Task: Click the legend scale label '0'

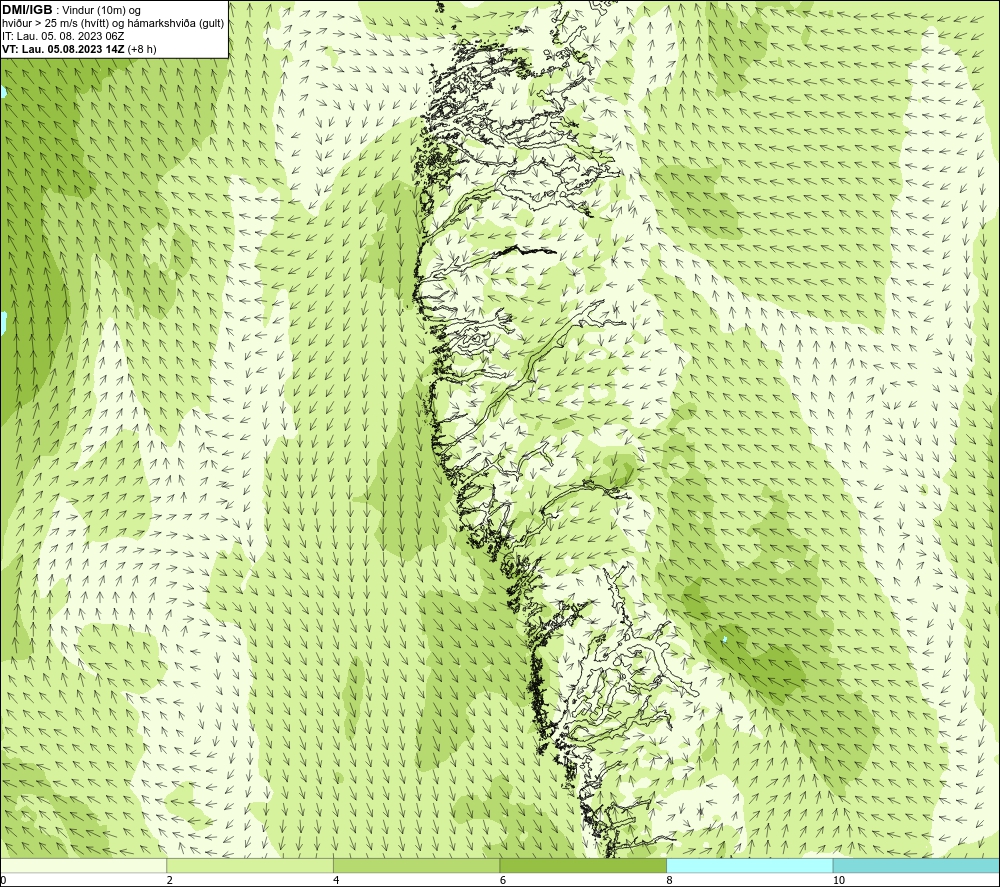Action: [x=3, y=881]
